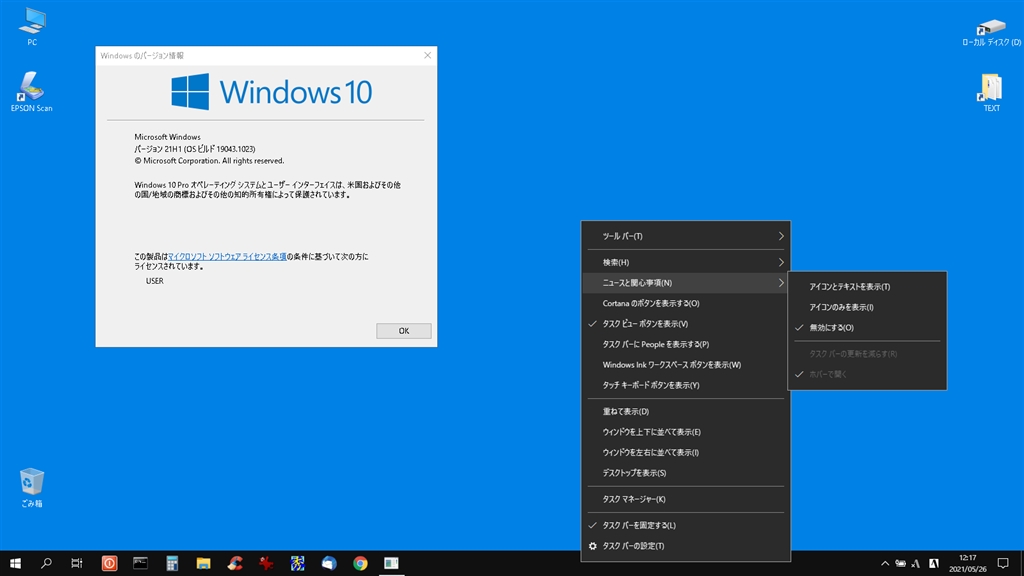This screenshot has height=576, width=1024.
Task: Choose アイコンとテキストを表示 in submenu
Action: 849,286
